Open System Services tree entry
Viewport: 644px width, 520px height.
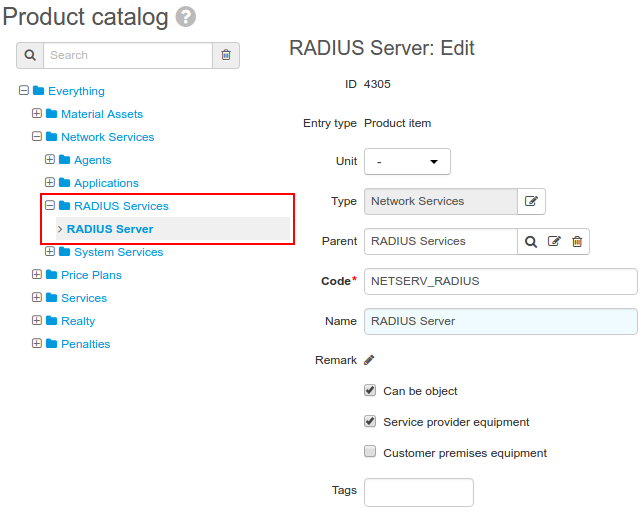[x=119, y=252]
